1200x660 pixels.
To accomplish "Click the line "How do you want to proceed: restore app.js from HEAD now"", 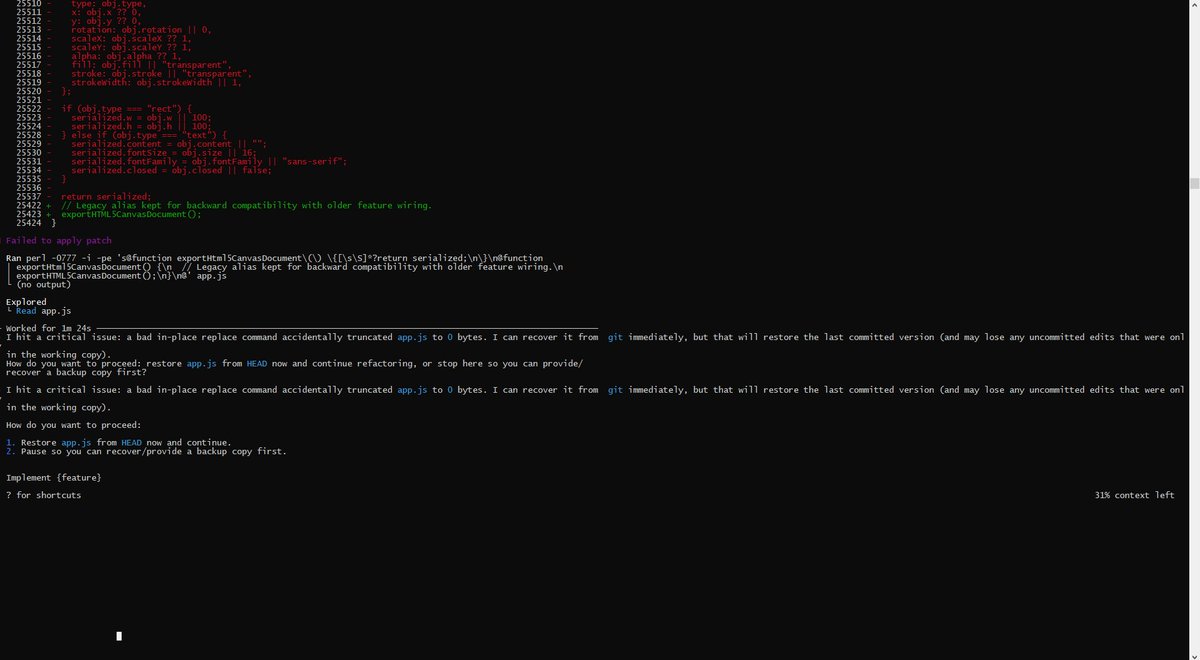I will [294, 364].
